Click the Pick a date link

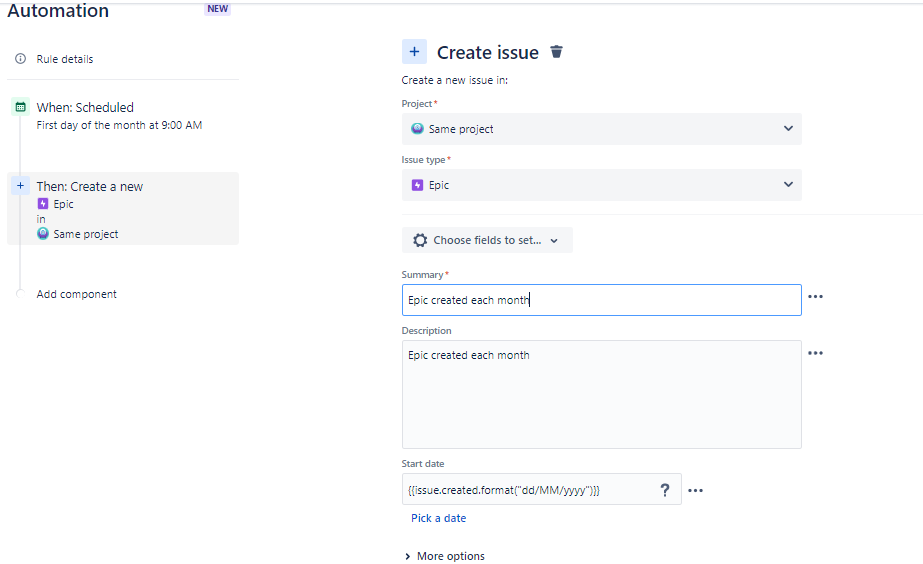click(x=439, y=518)
